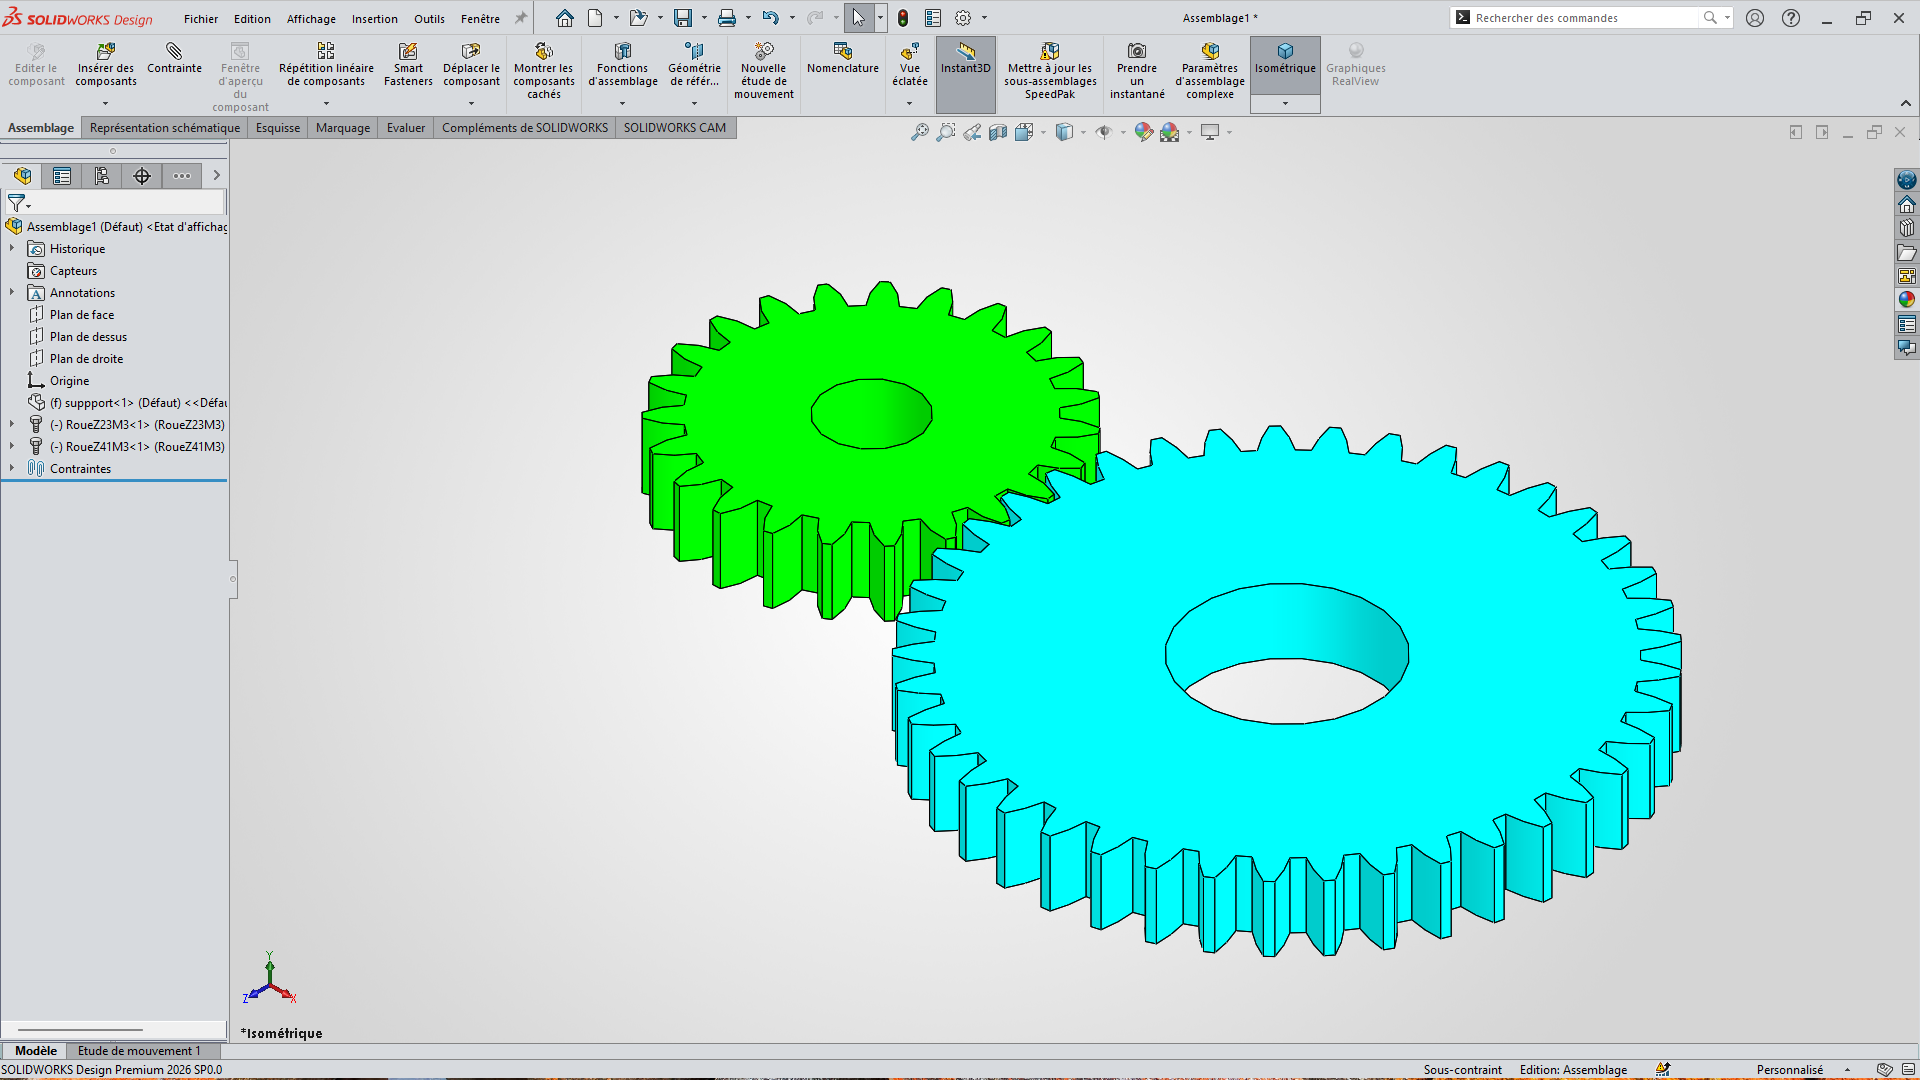Open the section view tool icon

998,132
